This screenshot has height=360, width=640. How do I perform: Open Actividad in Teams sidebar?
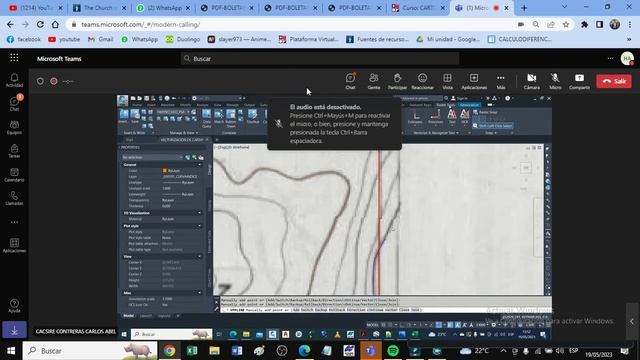14,80
